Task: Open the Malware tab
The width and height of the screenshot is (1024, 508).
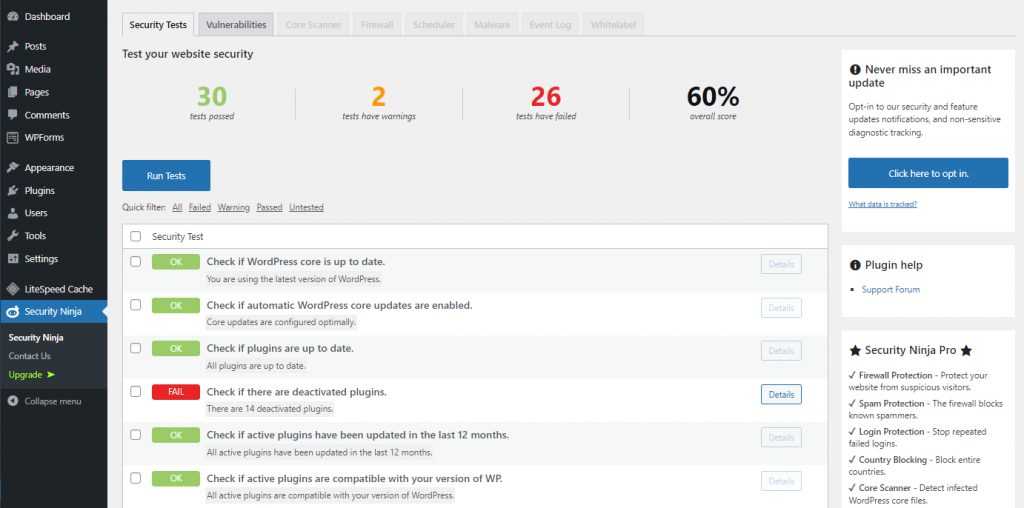Action: click(492, 25)
